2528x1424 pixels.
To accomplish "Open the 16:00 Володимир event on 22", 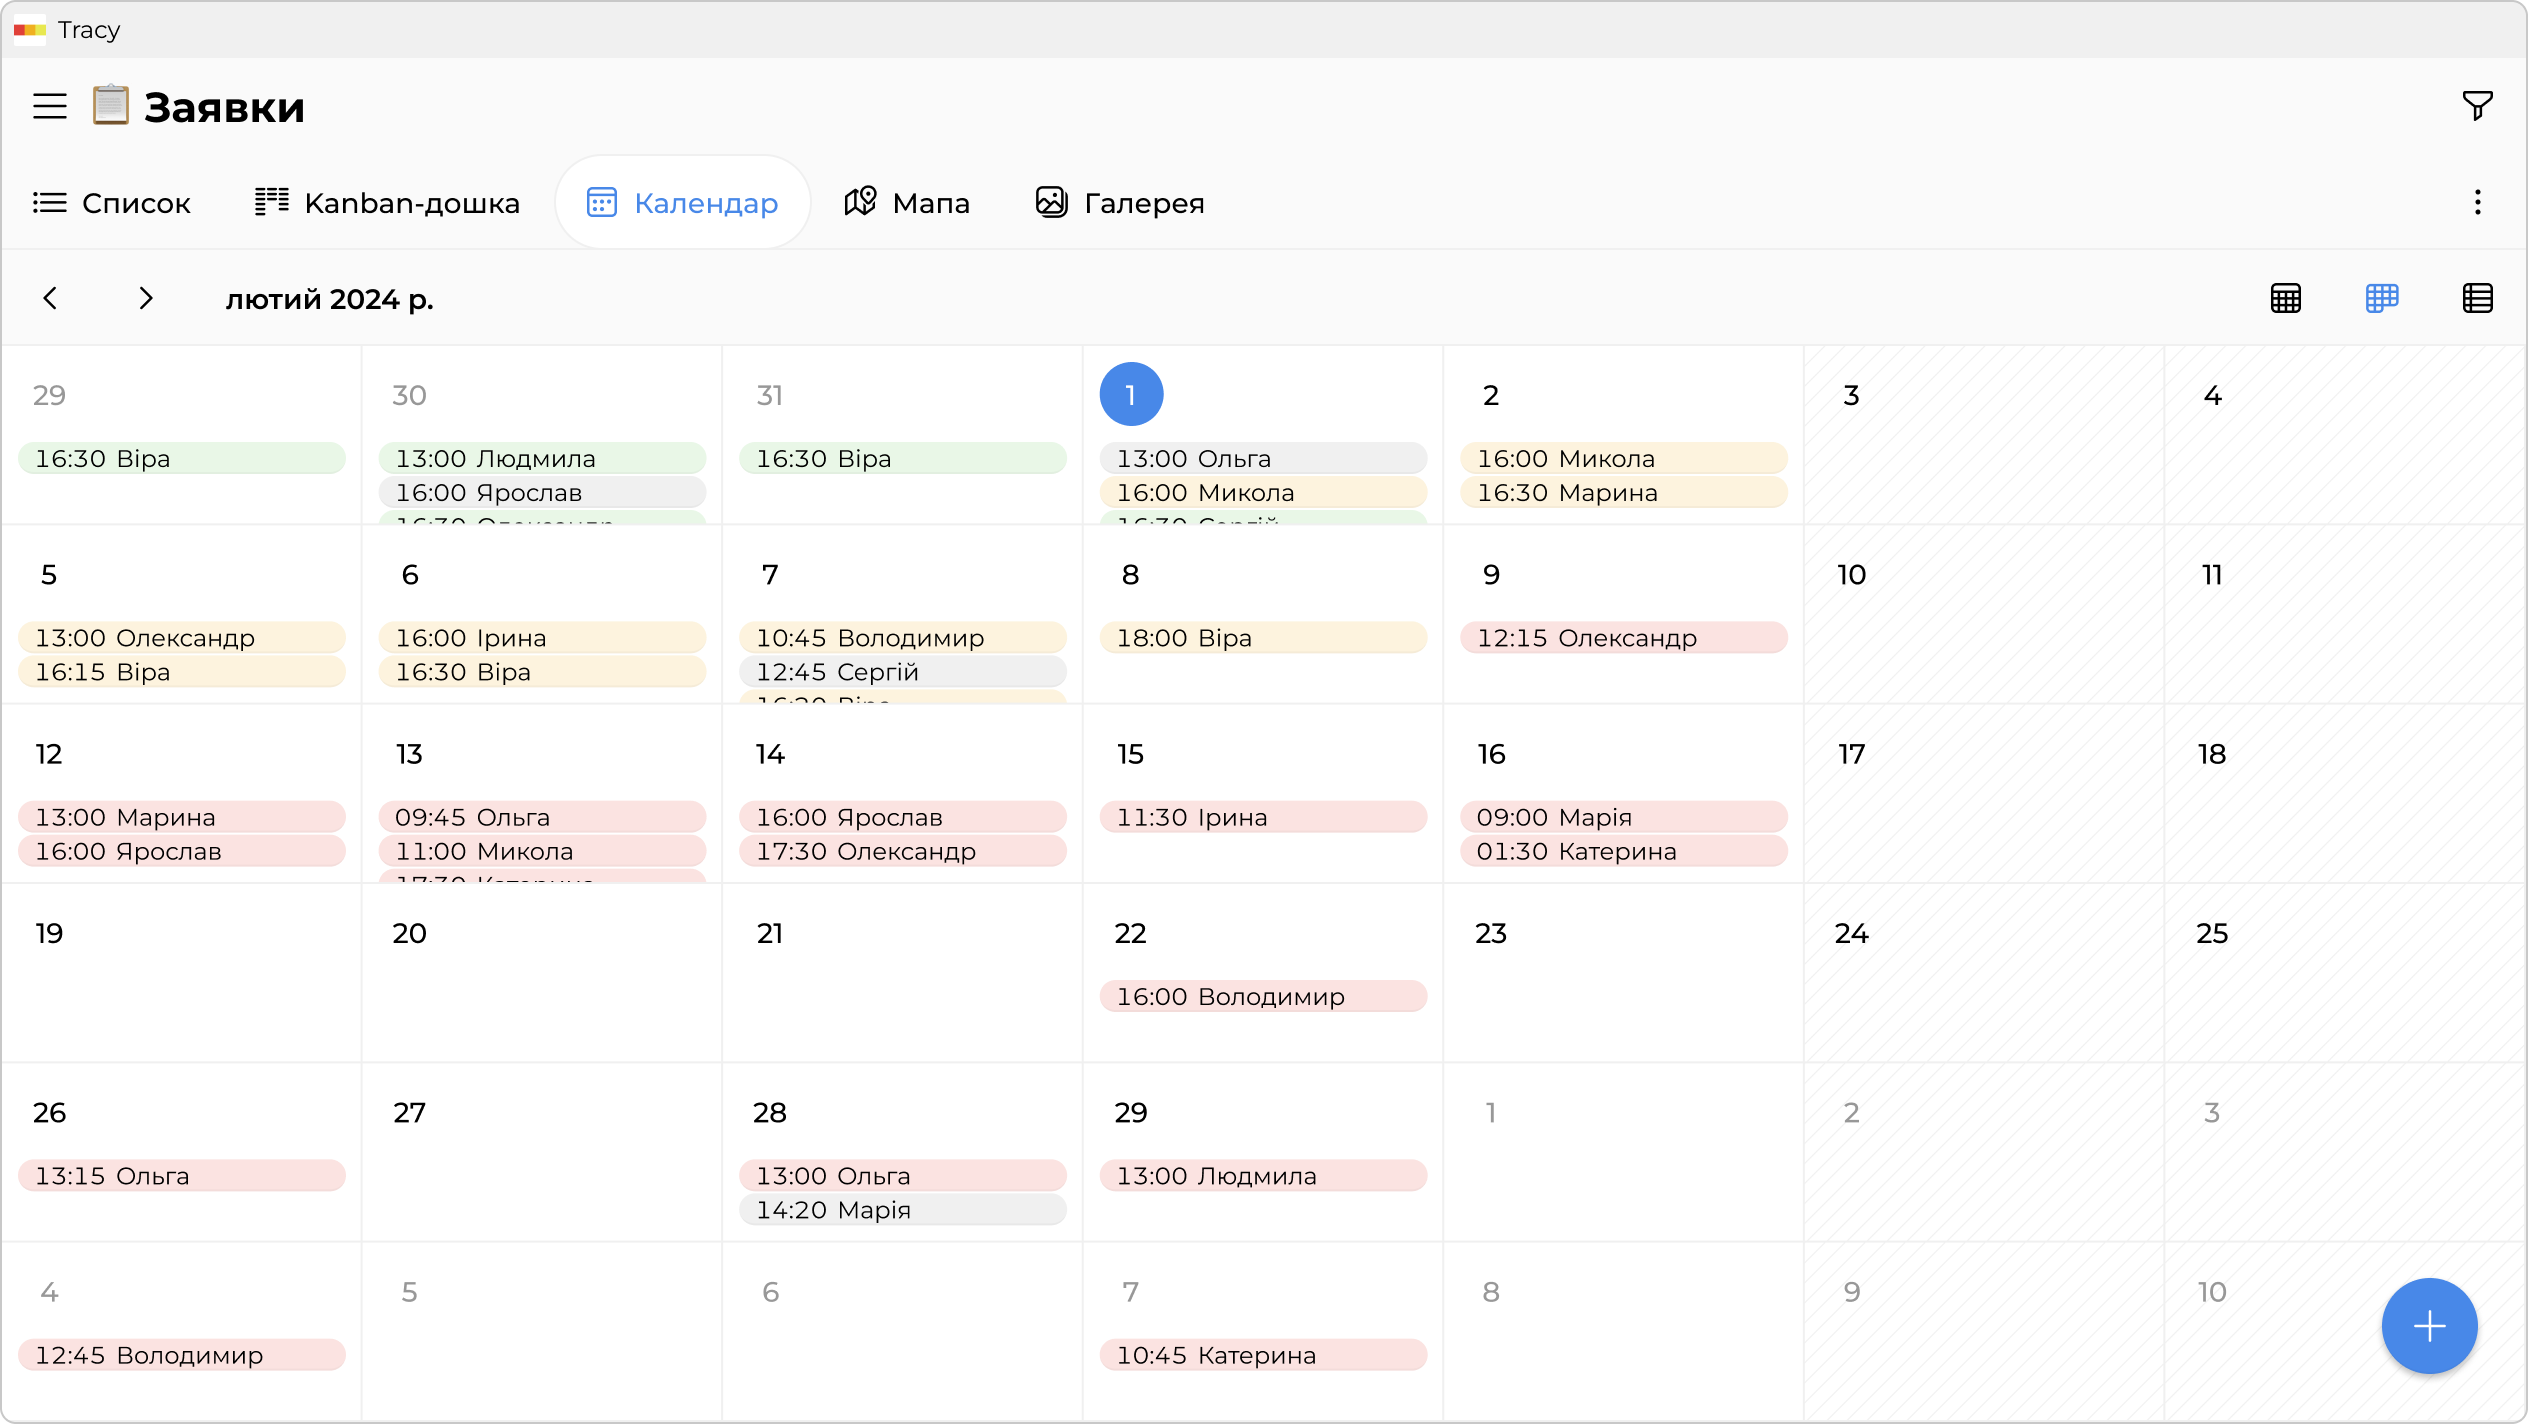I will 1262,996.
